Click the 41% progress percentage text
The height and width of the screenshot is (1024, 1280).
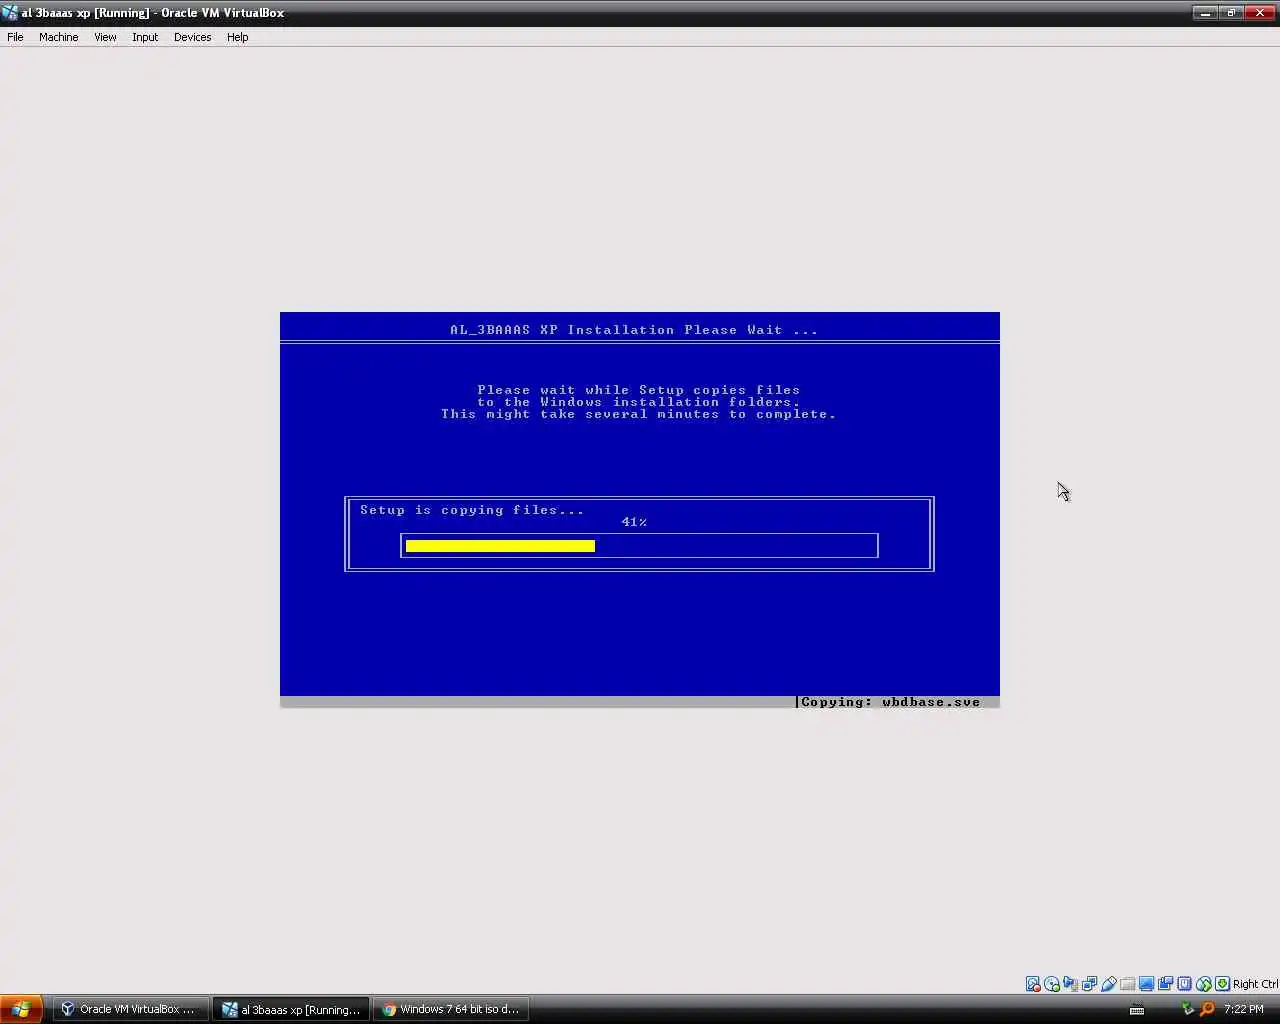(634, 522)
